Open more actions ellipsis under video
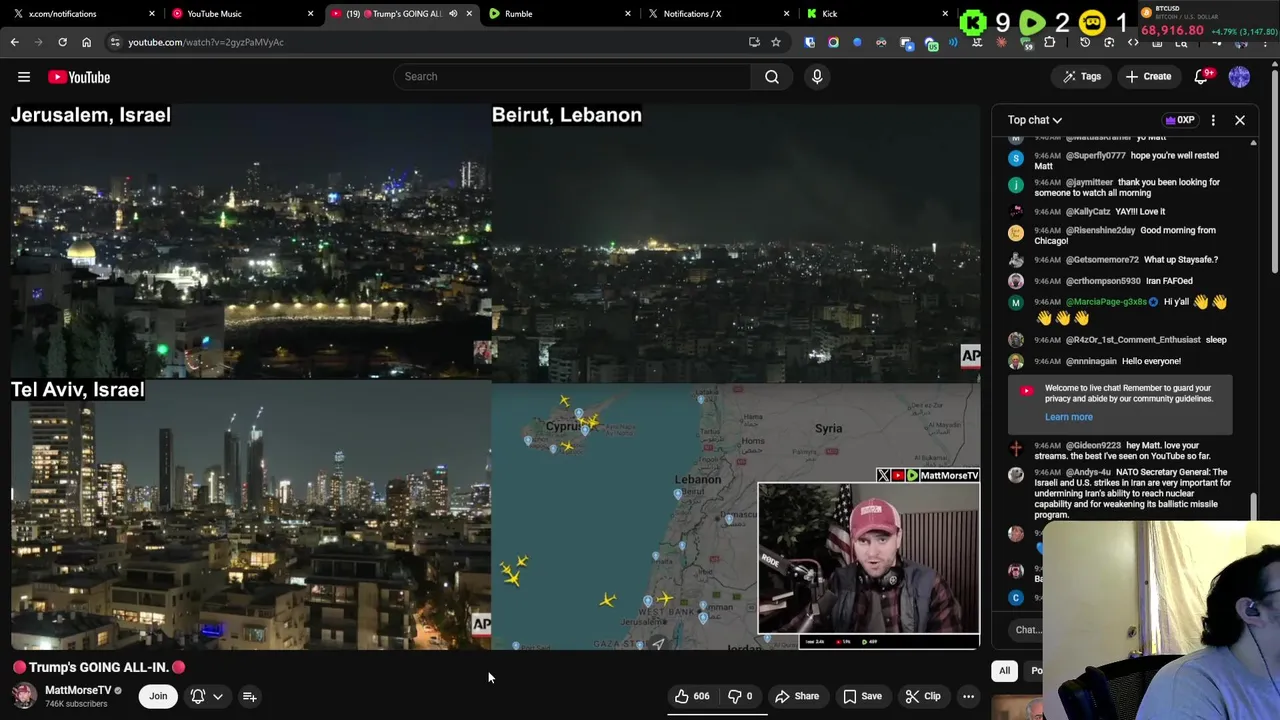The image size is (1280, 720). pos(968,696)
